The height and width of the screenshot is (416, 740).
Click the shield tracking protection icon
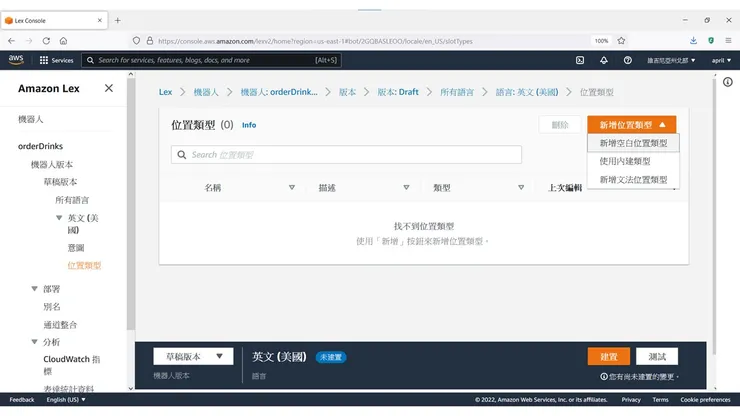point(136,41)
